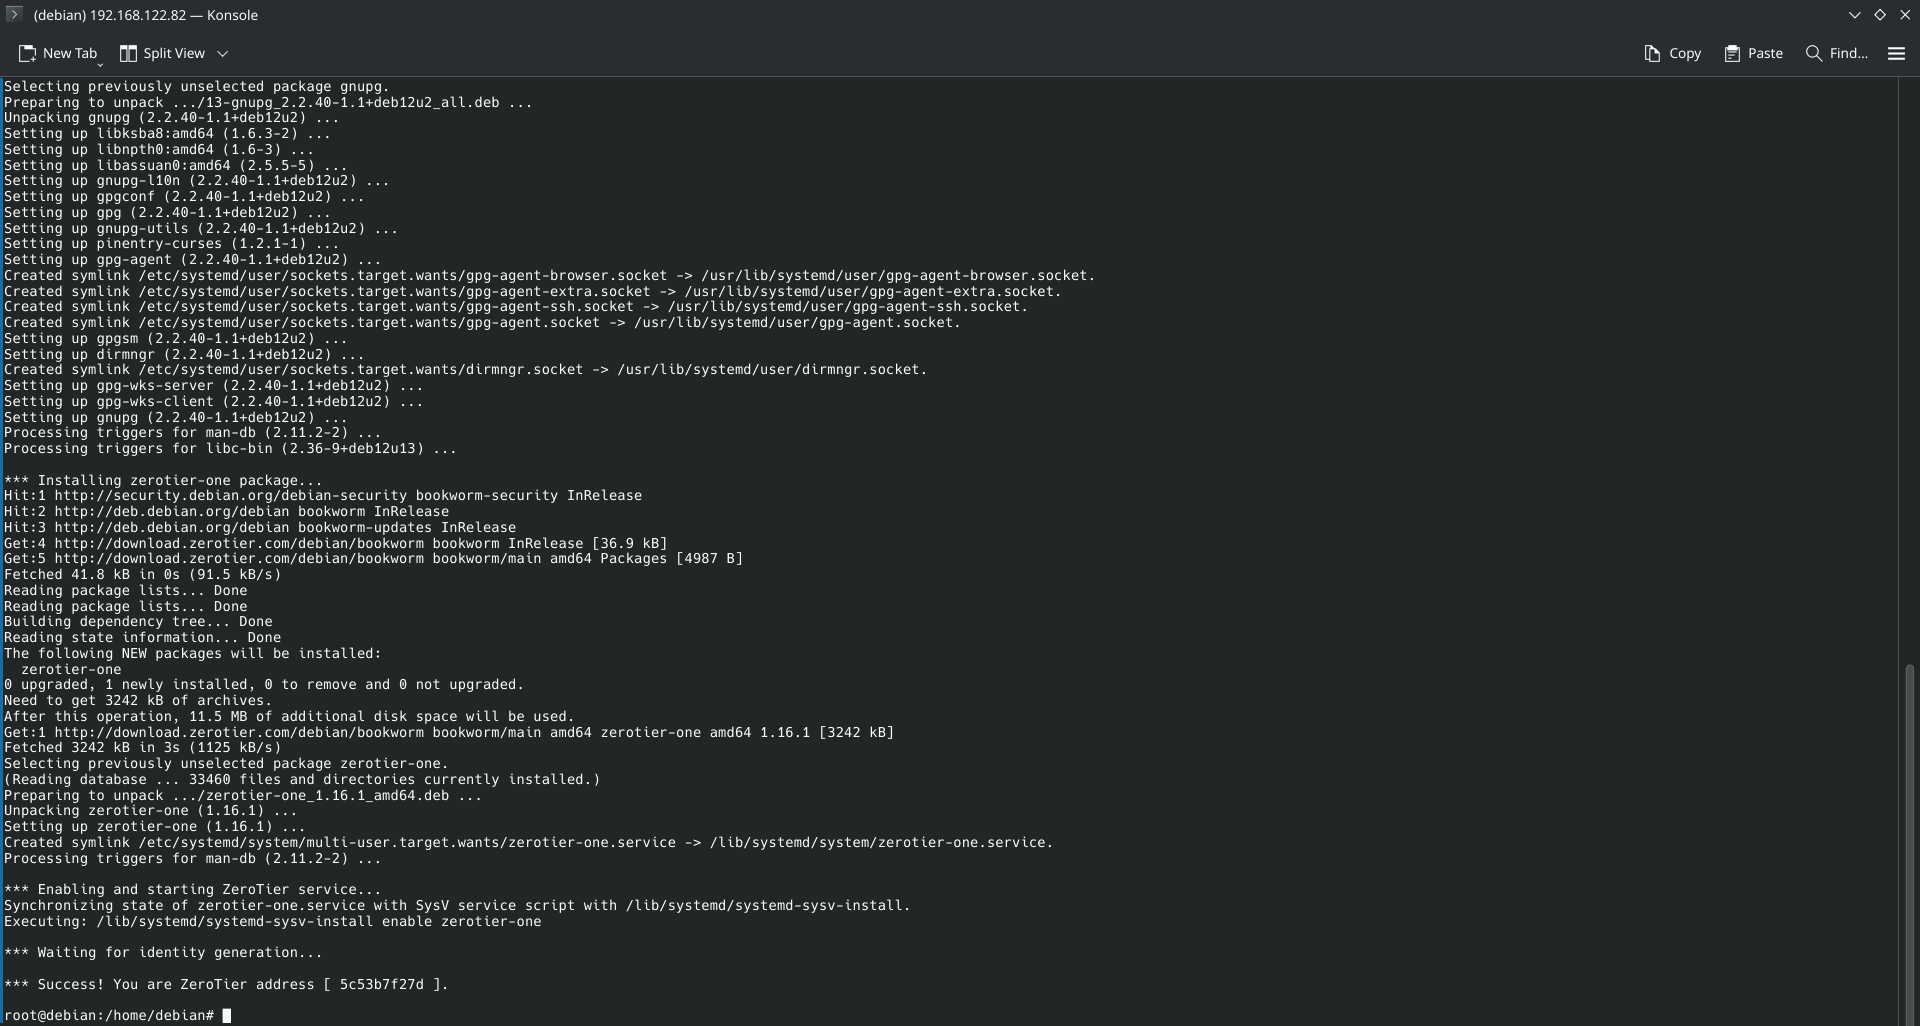
Task: Click the root@debian shell prompt line
Action: pos(108,1016)
